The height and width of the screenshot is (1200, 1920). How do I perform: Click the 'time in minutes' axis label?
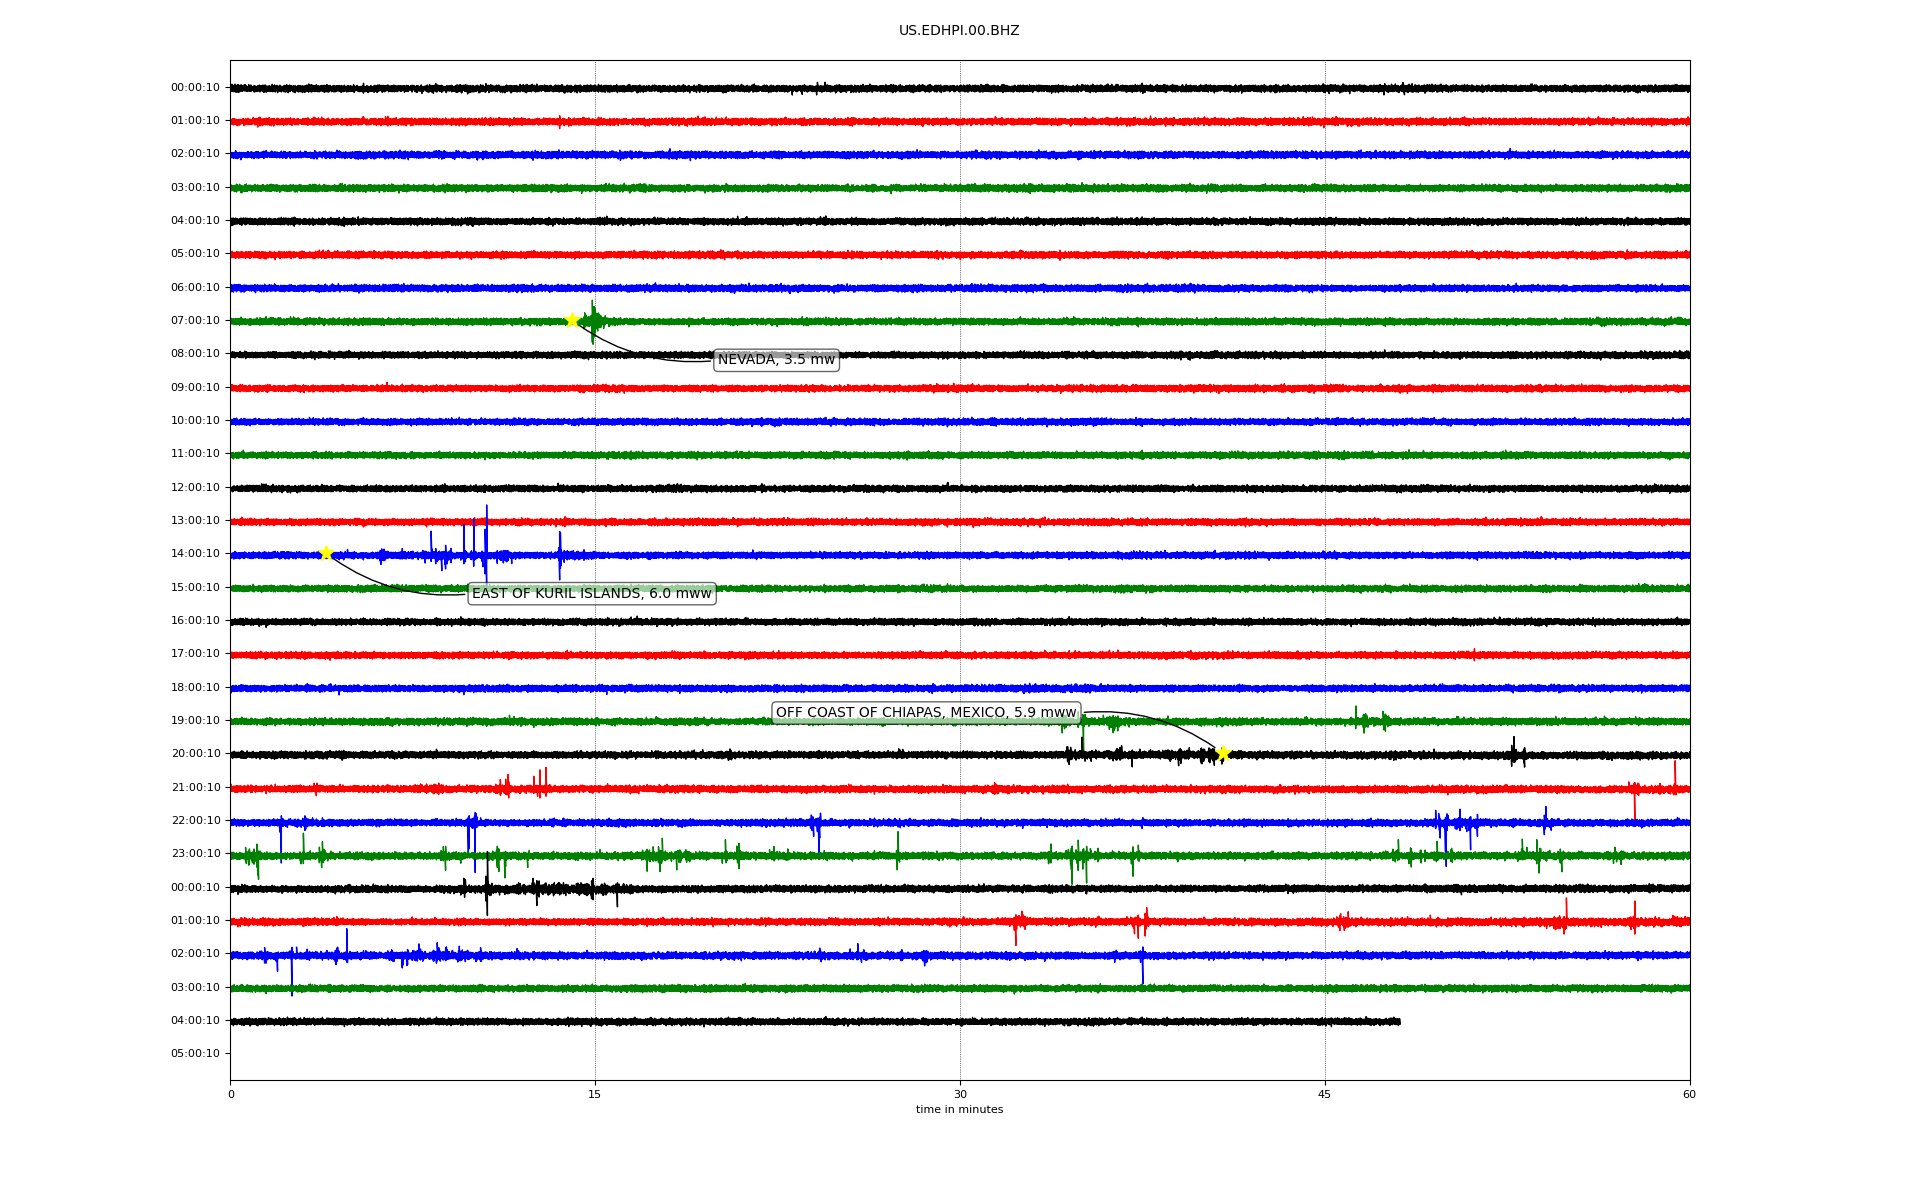click(x=959, y=1110)
